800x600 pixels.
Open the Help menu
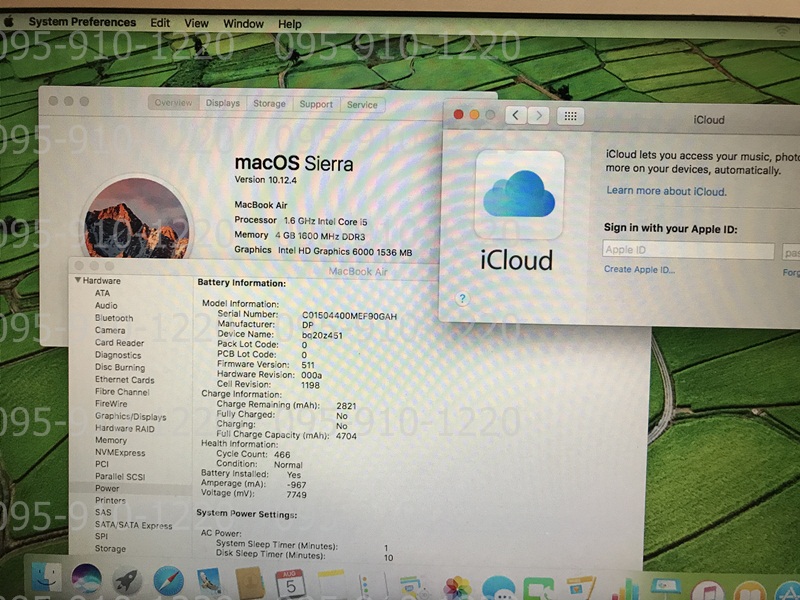289,24
